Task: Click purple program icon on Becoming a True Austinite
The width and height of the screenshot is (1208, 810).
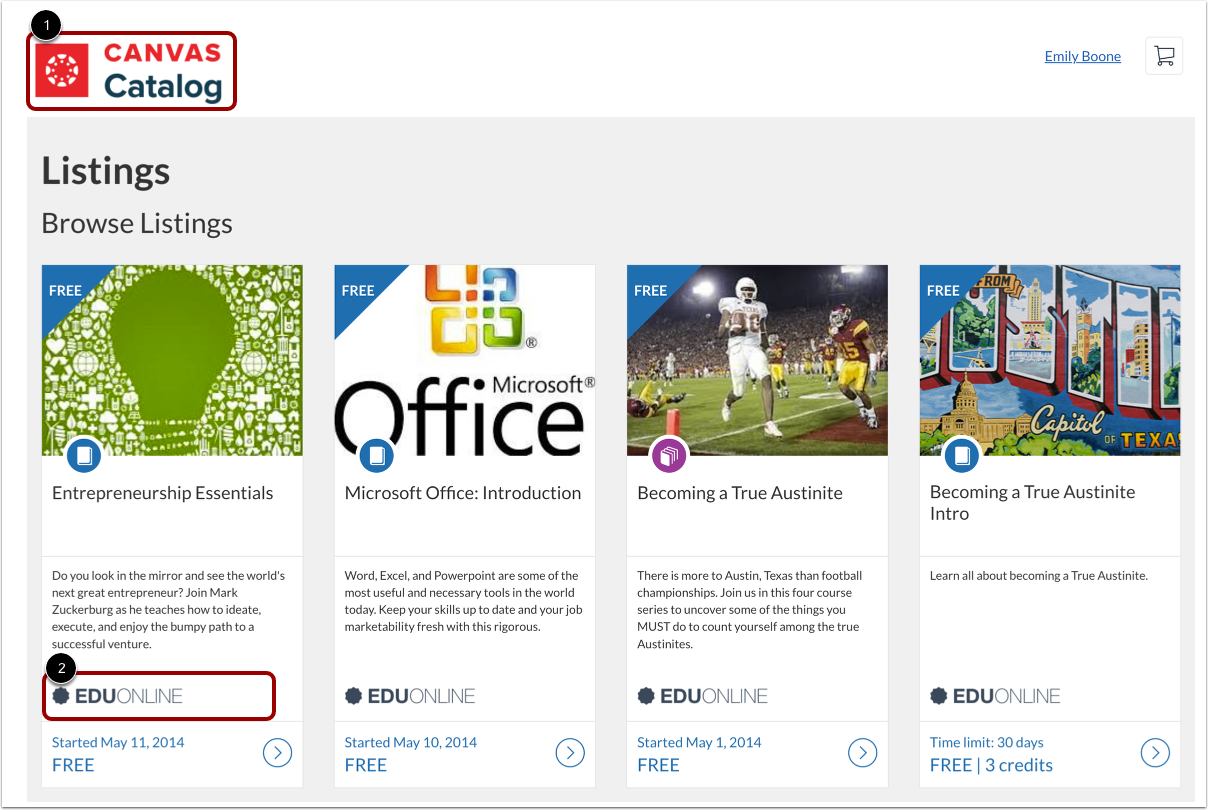Action: coord(669,457)
